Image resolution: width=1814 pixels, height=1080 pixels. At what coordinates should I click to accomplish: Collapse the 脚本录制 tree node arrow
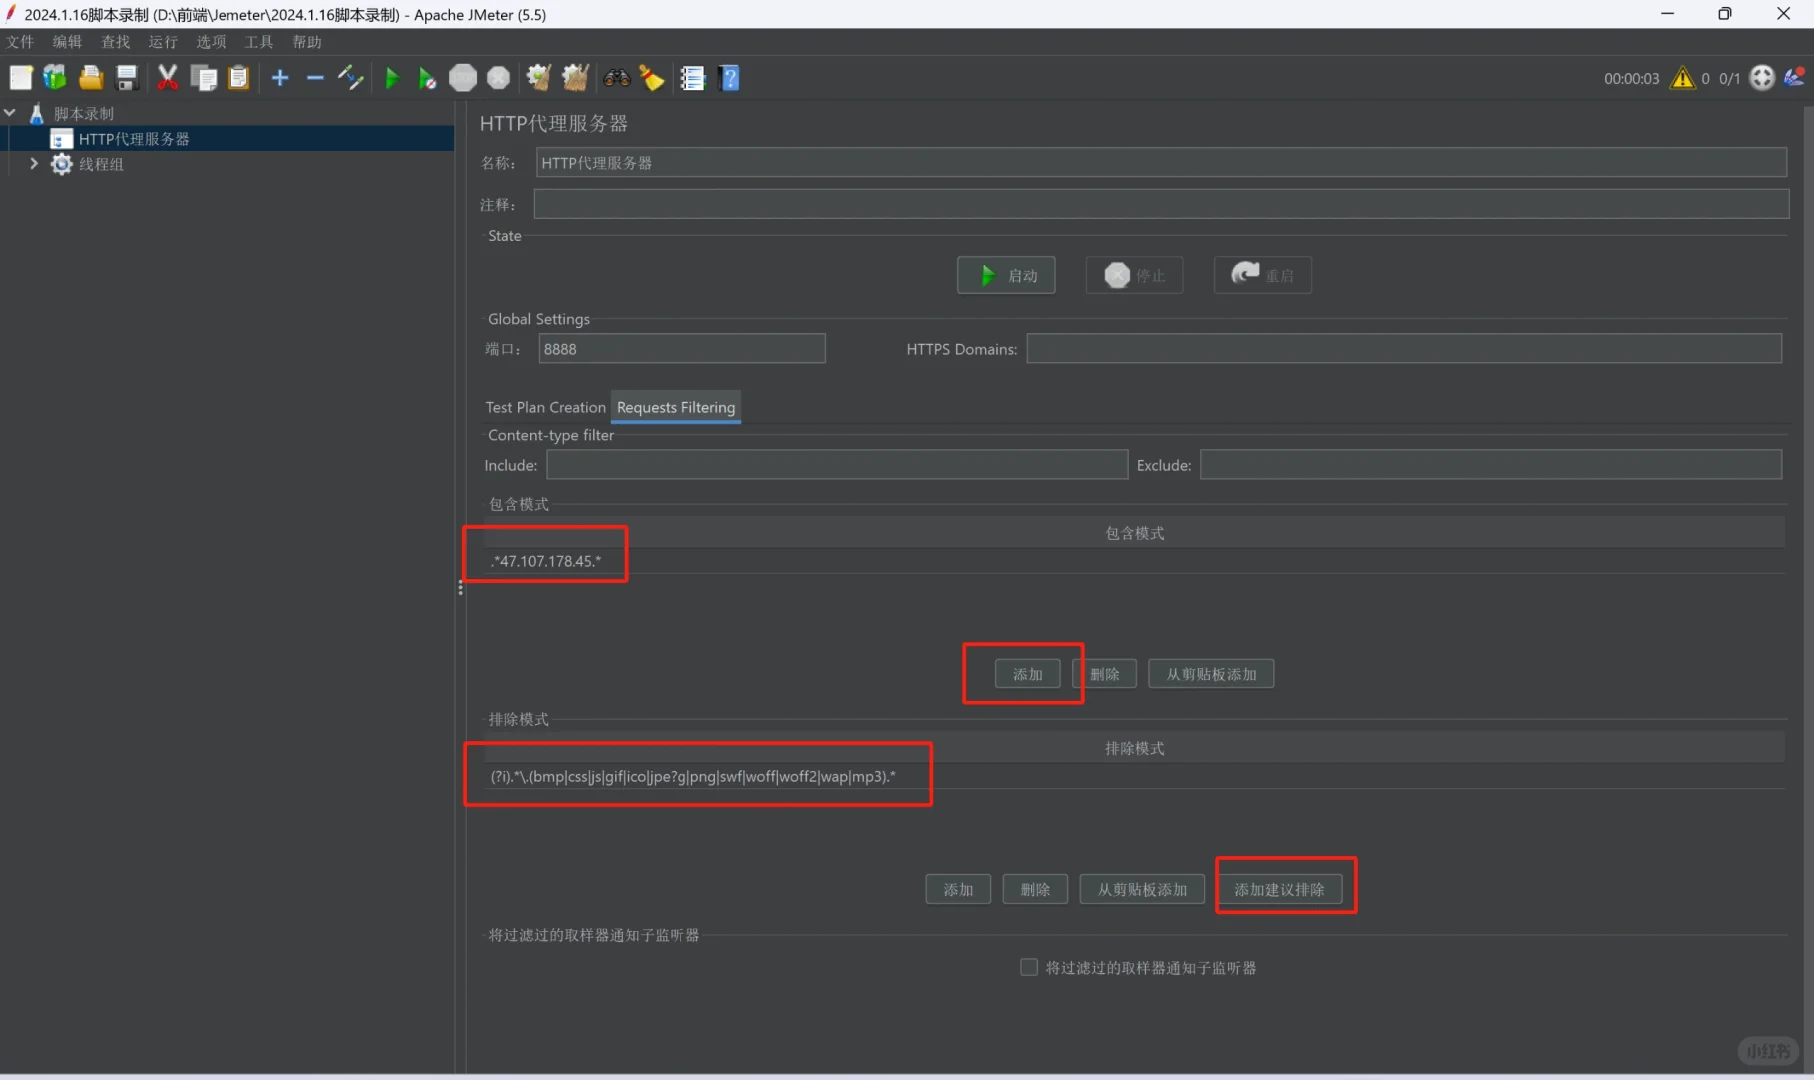tap(10, 113)
